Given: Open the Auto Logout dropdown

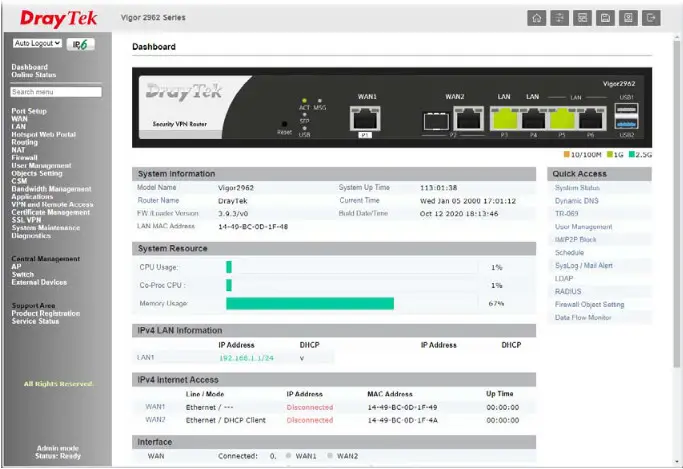Looking at the screenshot, I should 37,43.
